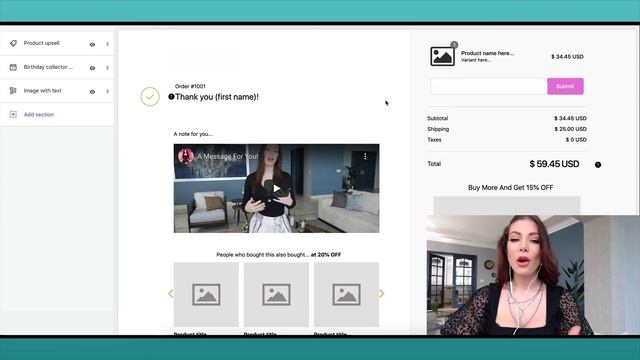Show next recommended products

point(382,293)
